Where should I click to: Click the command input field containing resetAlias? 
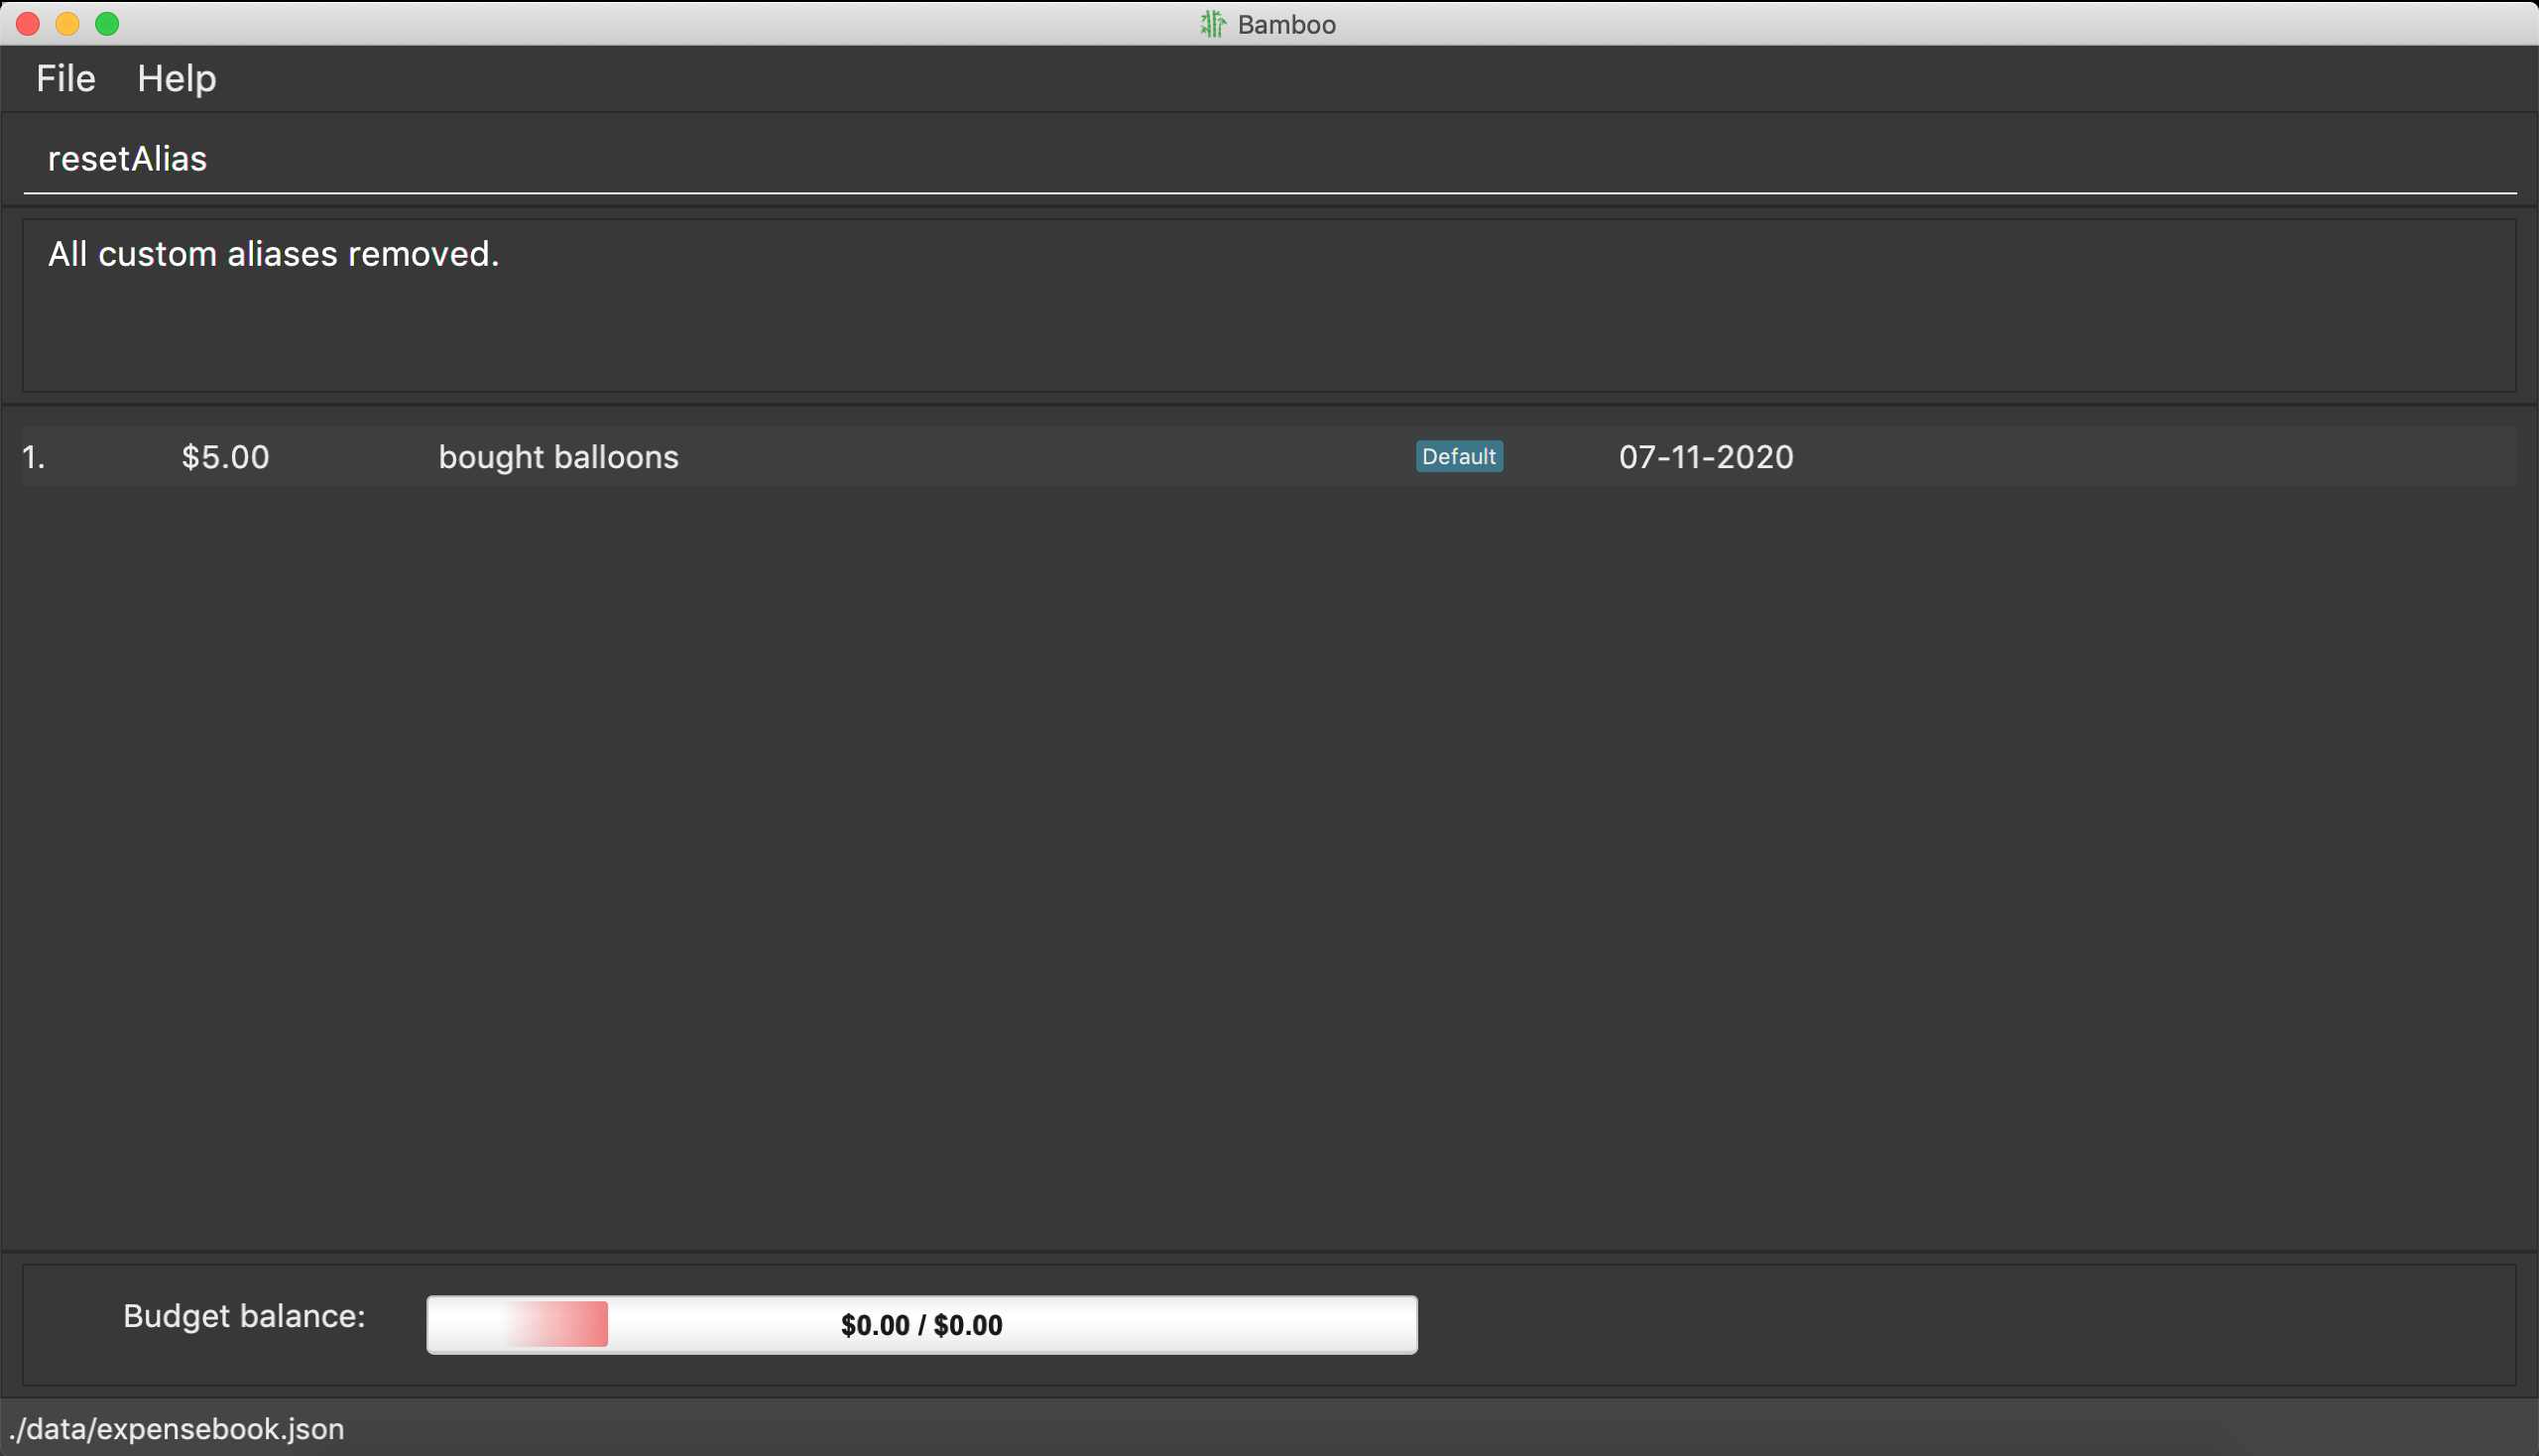(1269, 159)
